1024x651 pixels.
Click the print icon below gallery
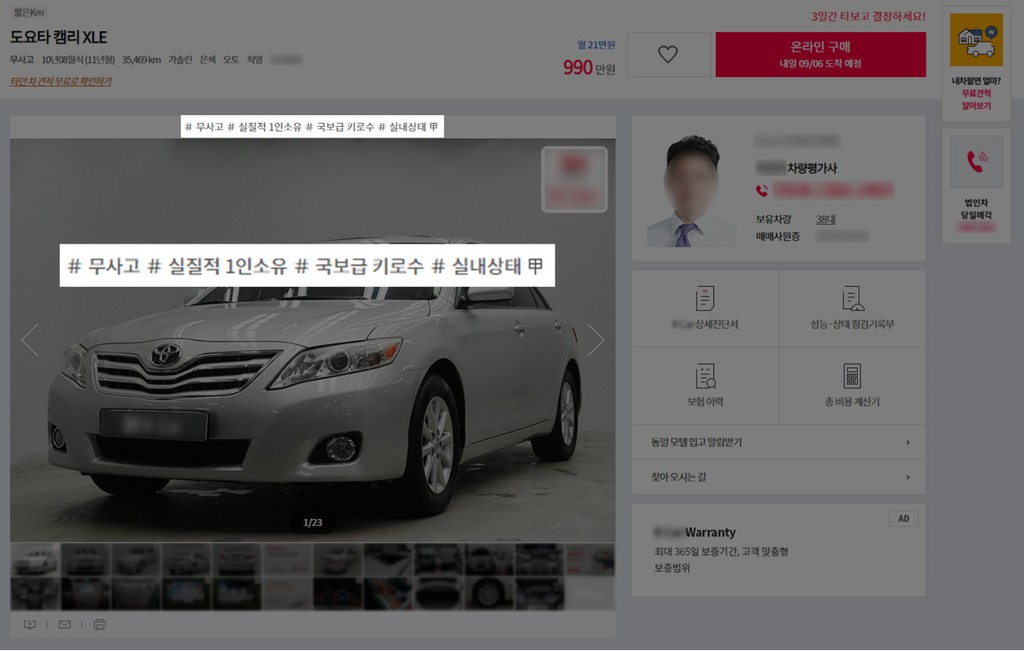[99, 625]
